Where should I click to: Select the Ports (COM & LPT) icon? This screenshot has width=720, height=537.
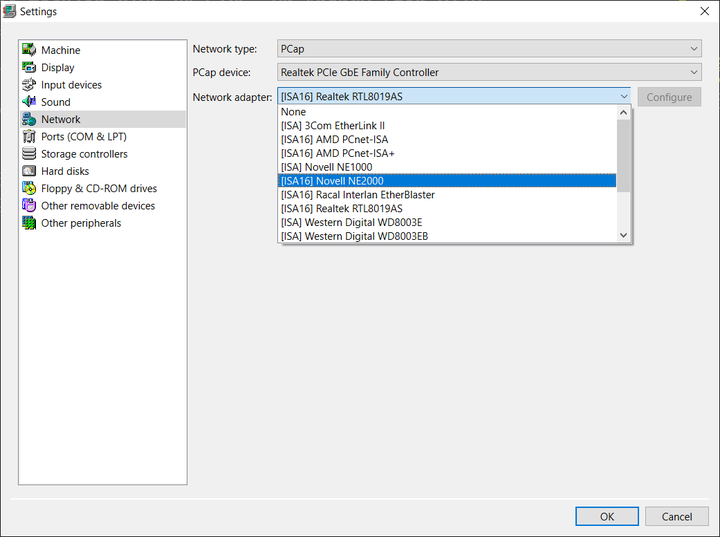coord(29,137)
